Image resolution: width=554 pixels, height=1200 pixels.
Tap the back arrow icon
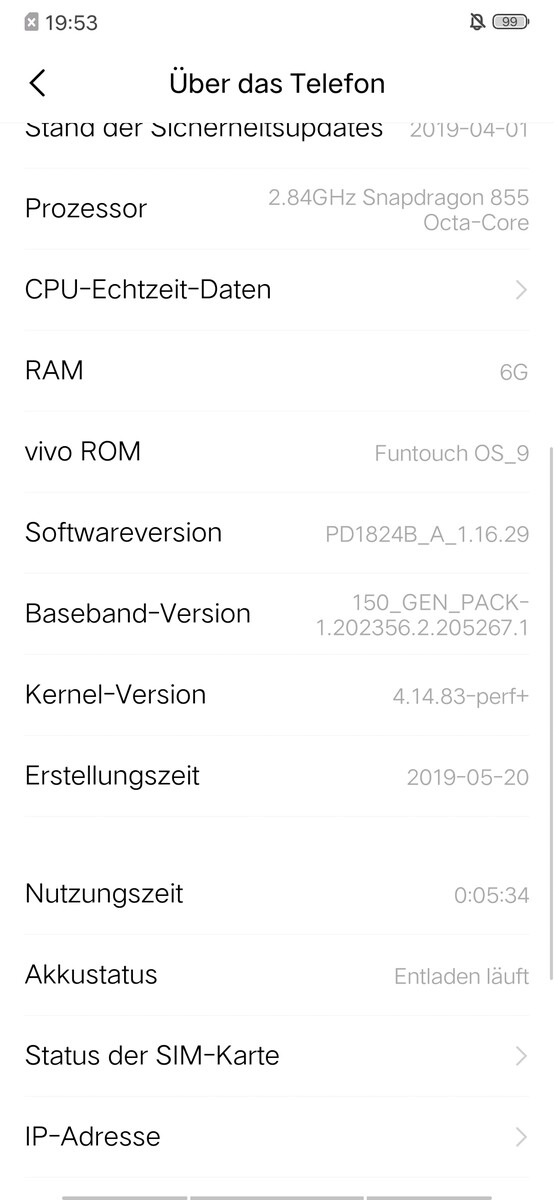click(38, 83)
